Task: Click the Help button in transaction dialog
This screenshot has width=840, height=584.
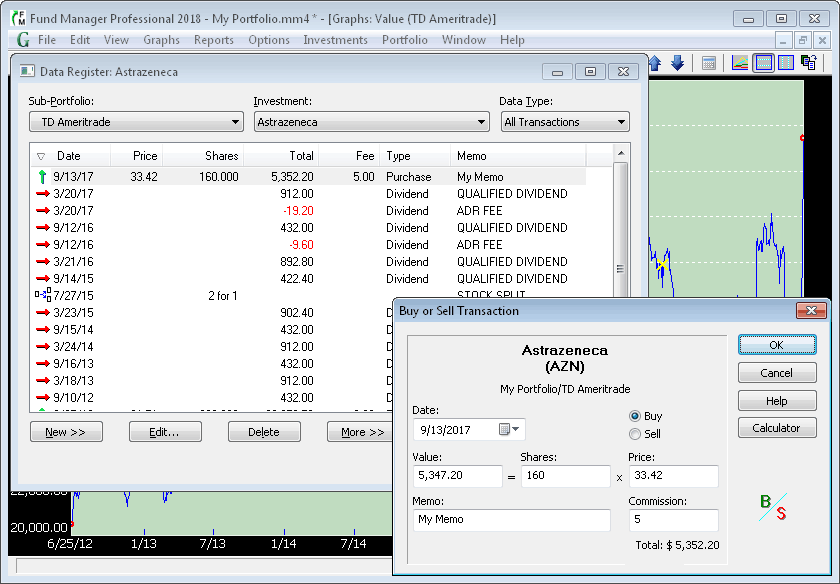Action: (777, 401)
